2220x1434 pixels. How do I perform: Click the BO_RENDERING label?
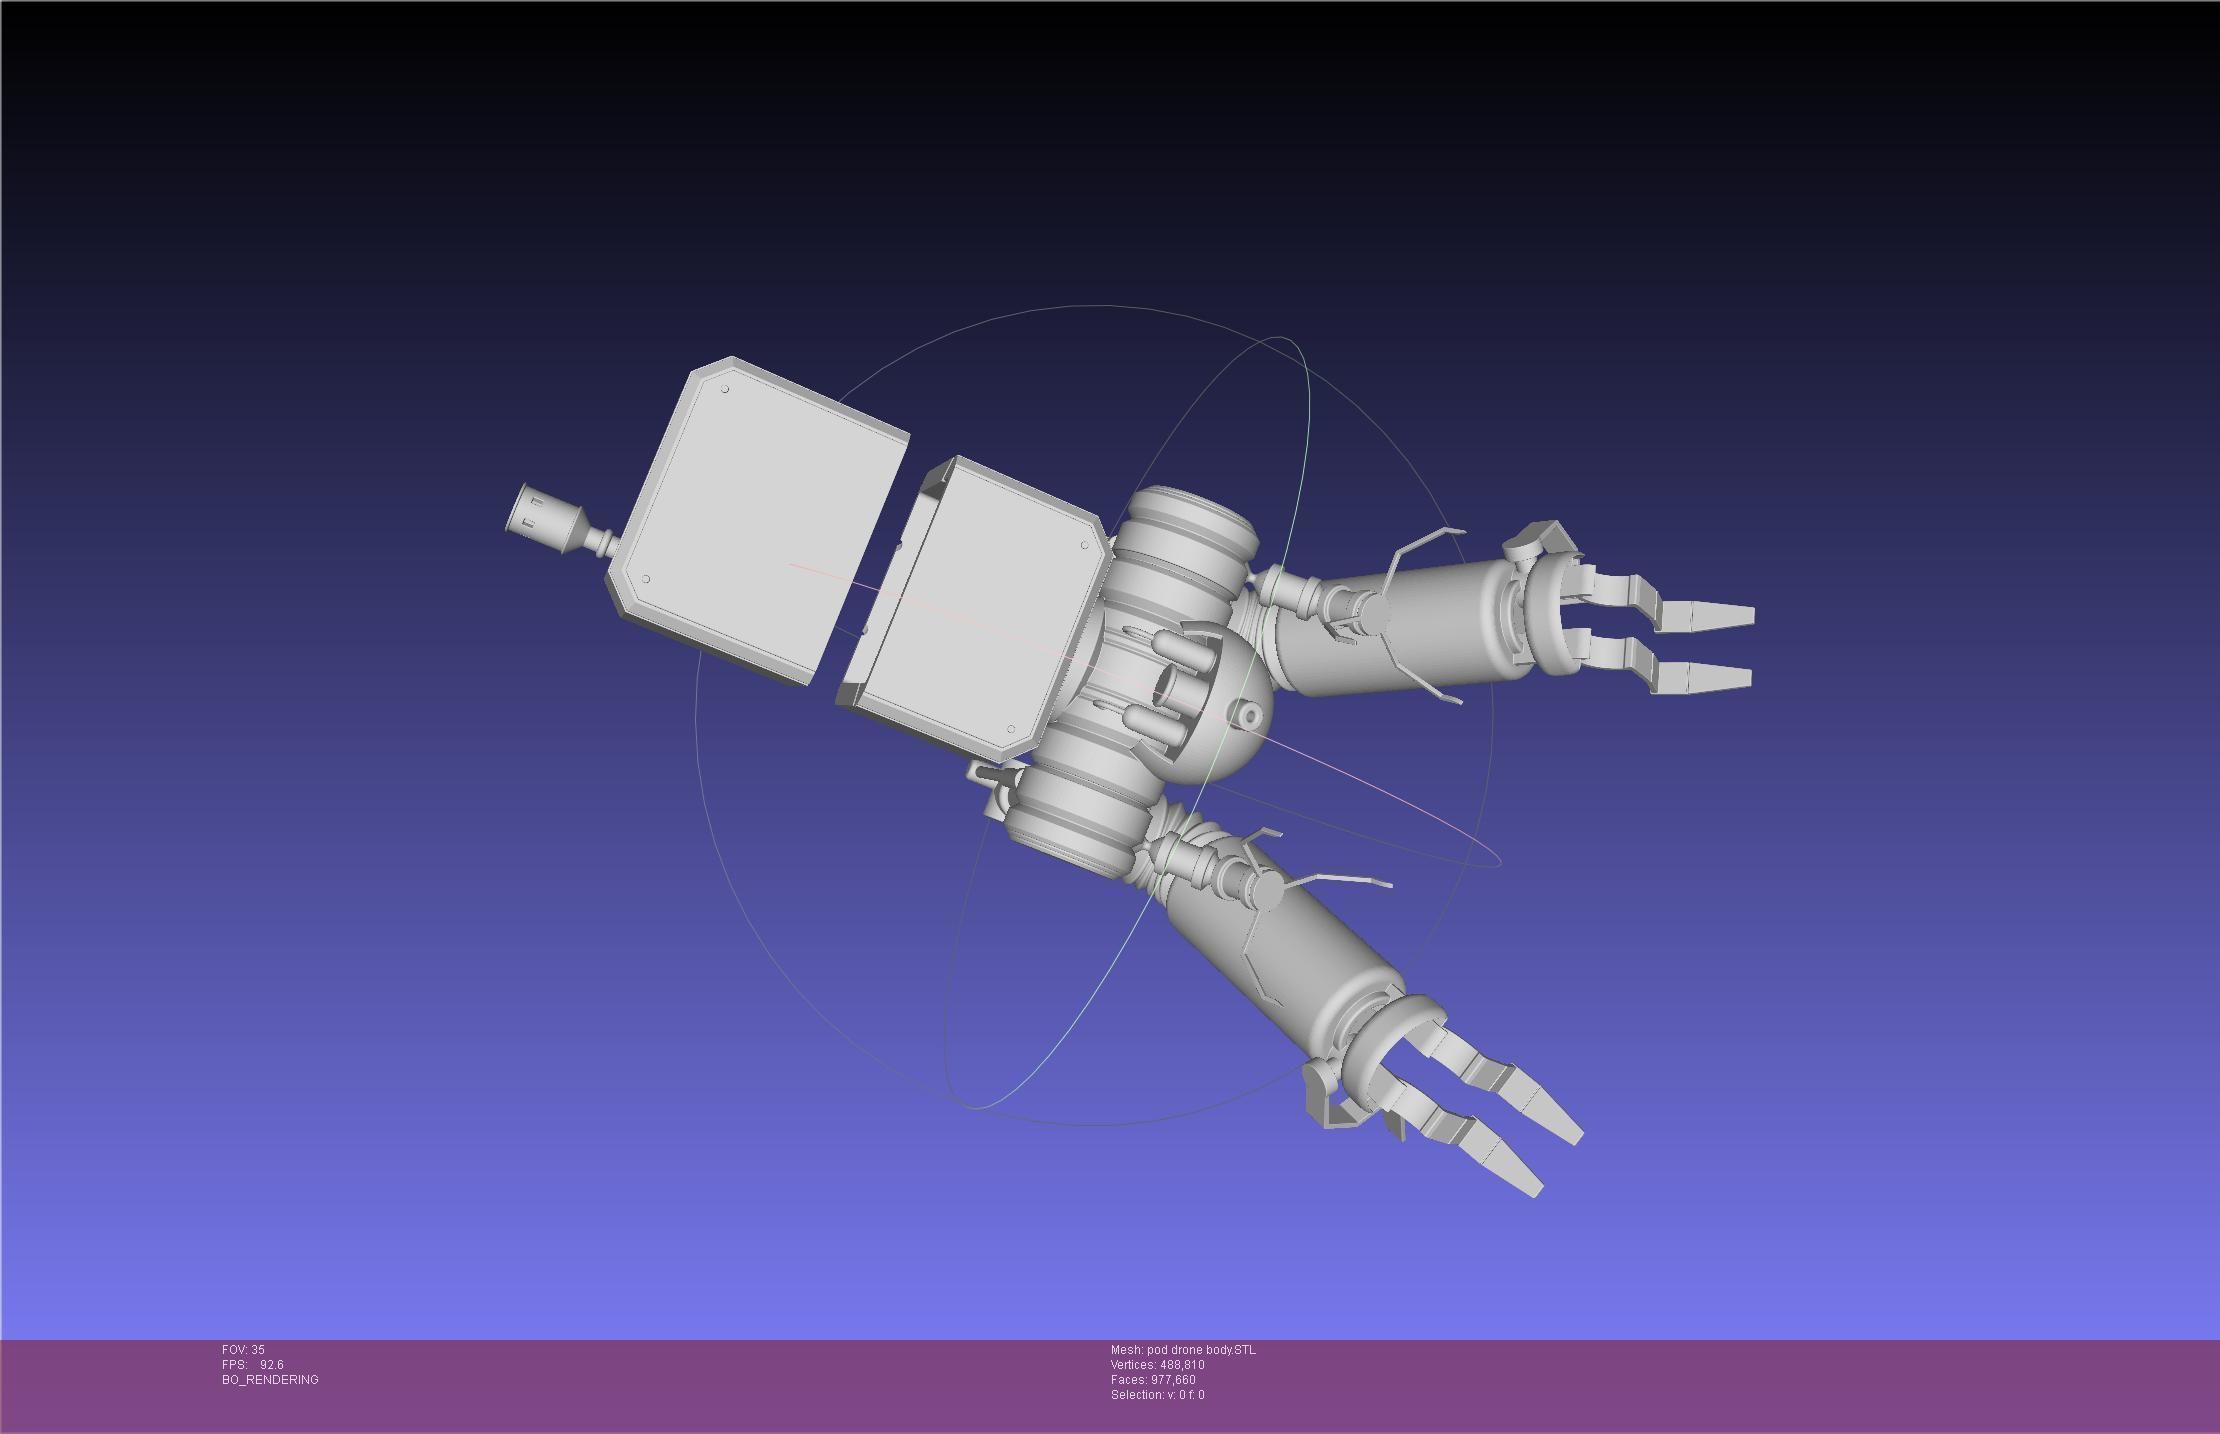pos(270,1380)
